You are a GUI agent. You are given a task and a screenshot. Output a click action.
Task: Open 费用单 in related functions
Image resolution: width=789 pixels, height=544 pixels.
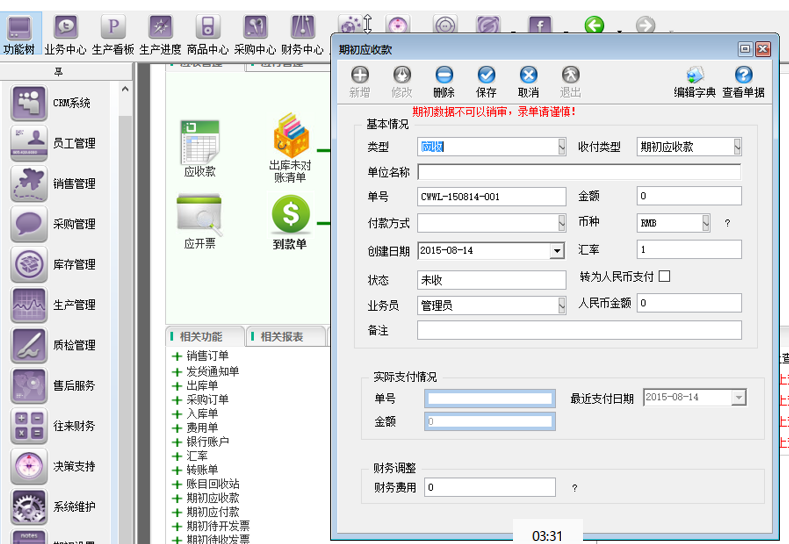click(202, 428)
